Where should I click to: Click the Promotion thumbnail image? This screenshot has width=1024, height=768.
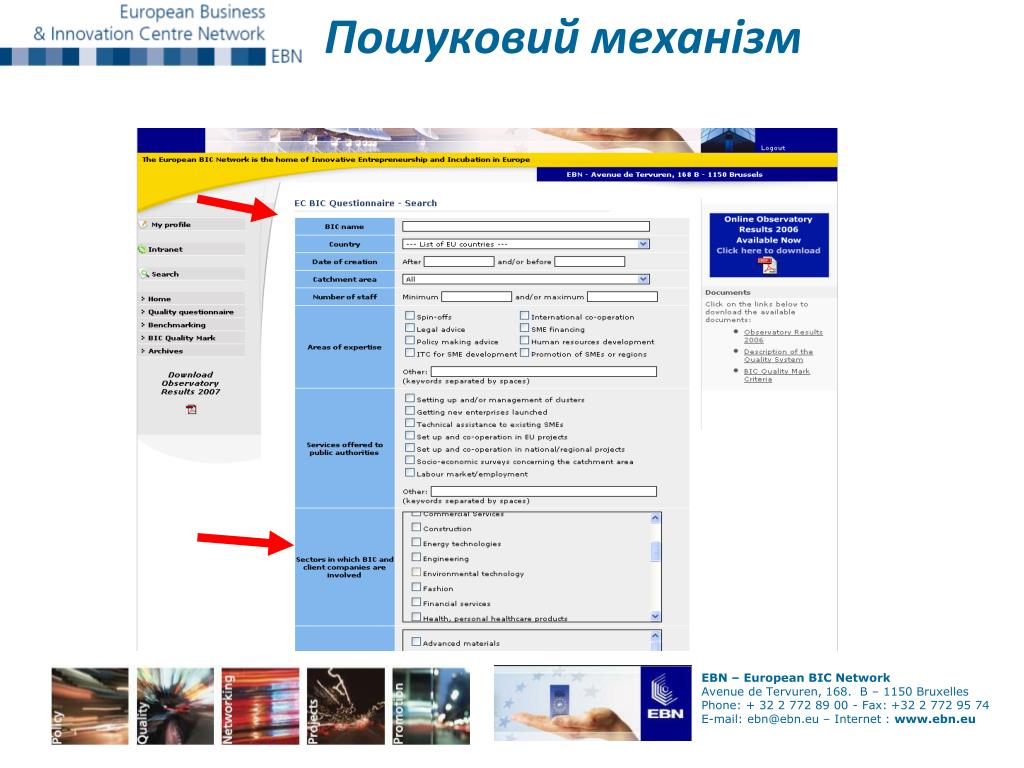point(431,706)
